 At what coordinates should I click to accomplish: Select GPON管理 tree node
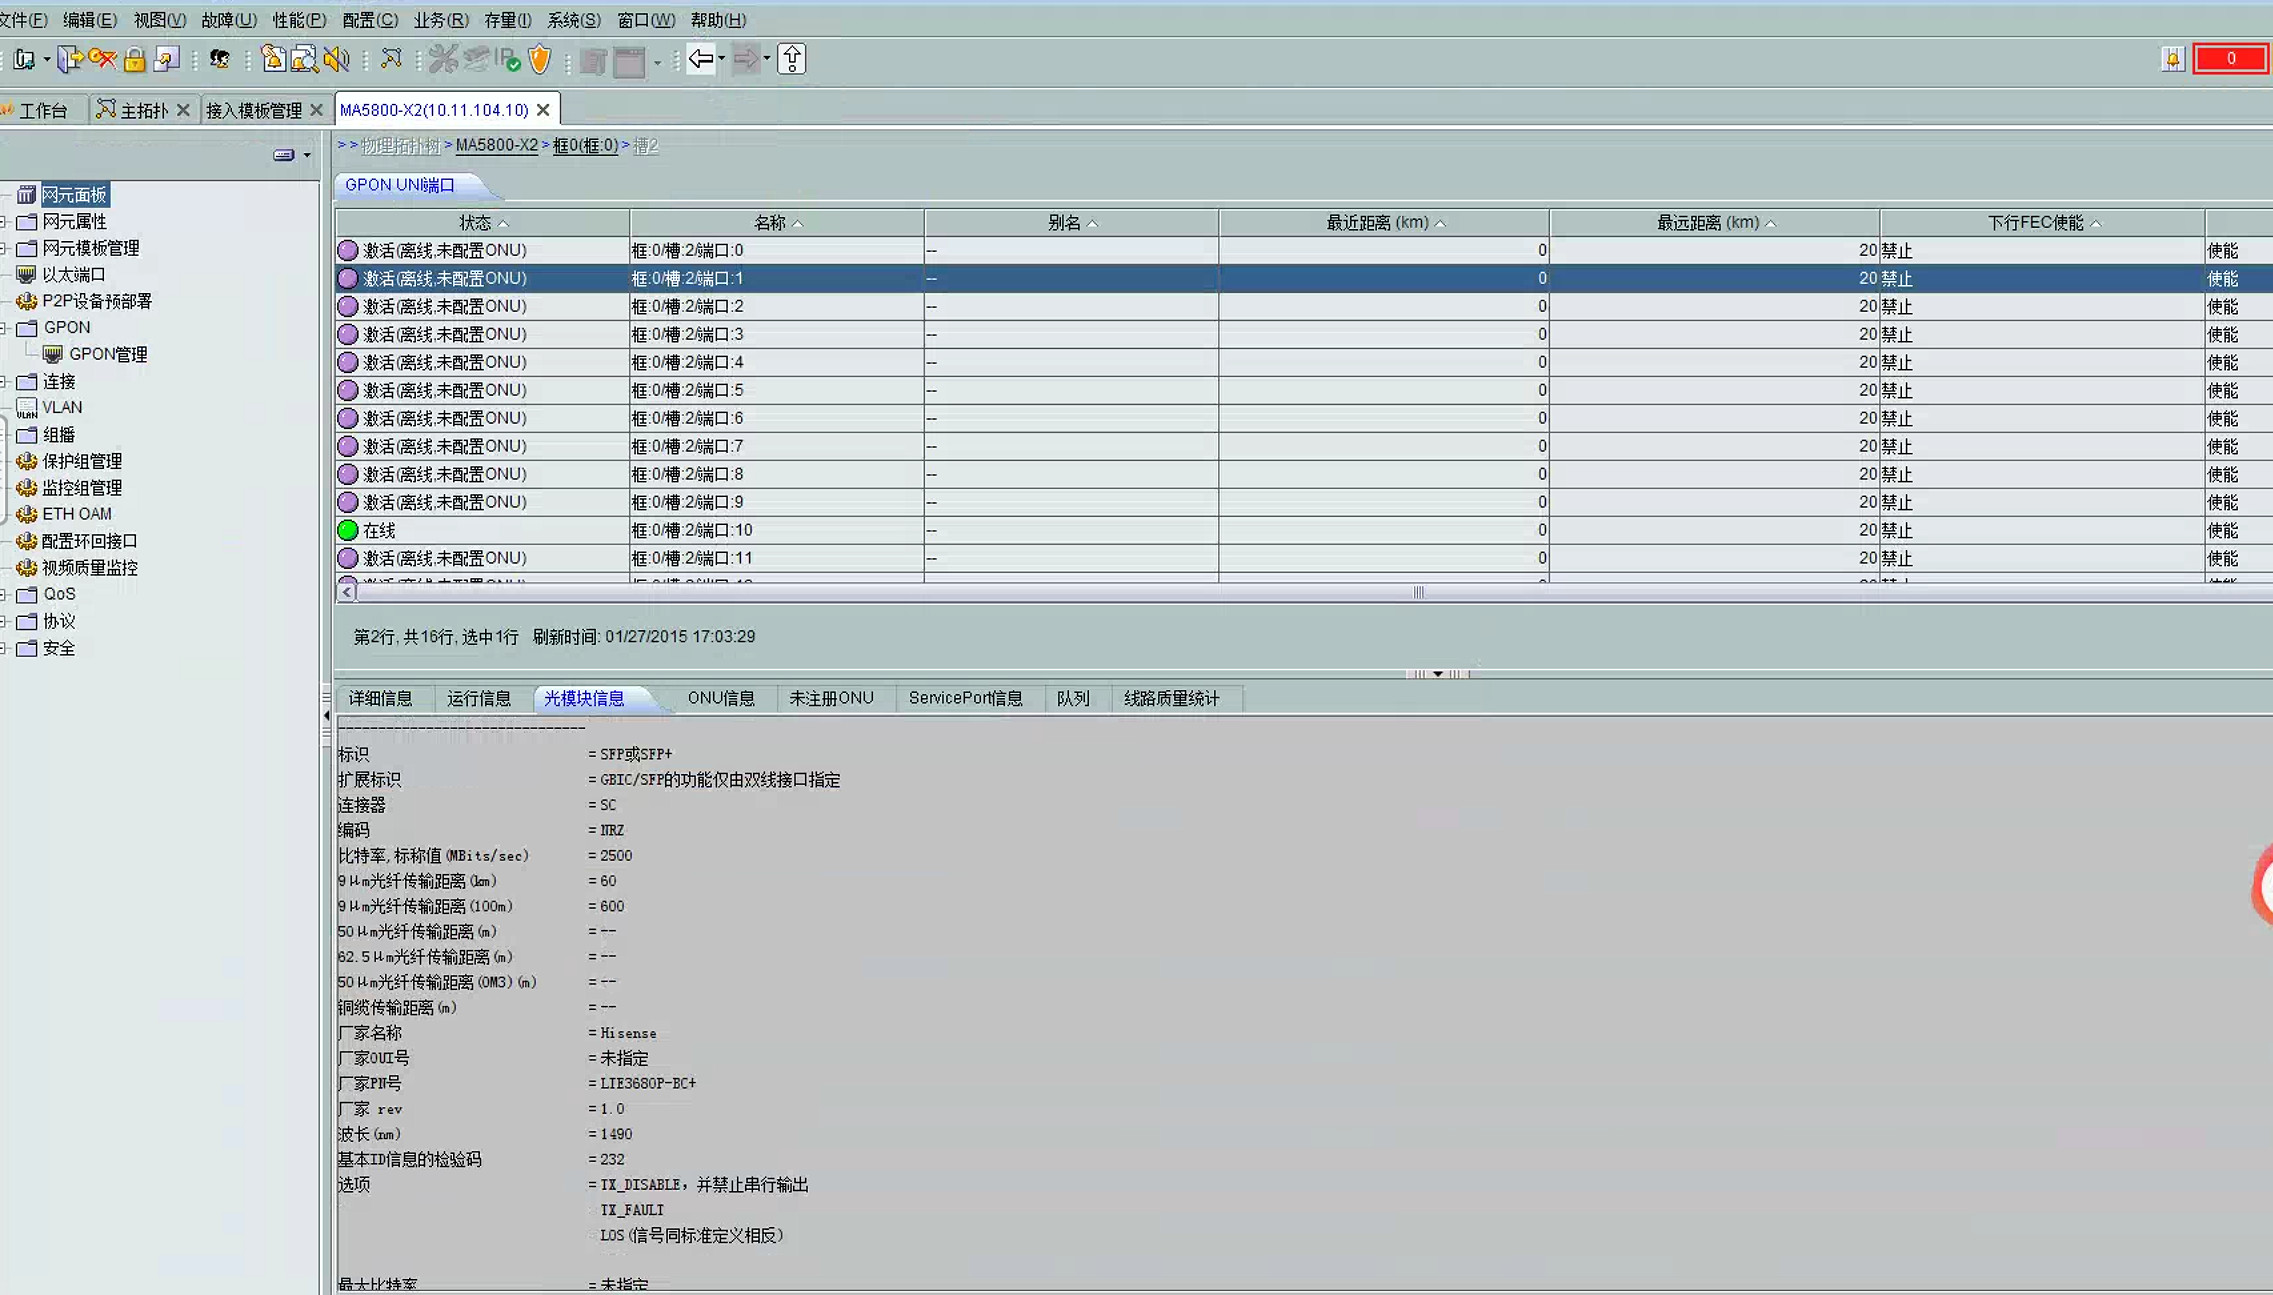tap(107, 354)
